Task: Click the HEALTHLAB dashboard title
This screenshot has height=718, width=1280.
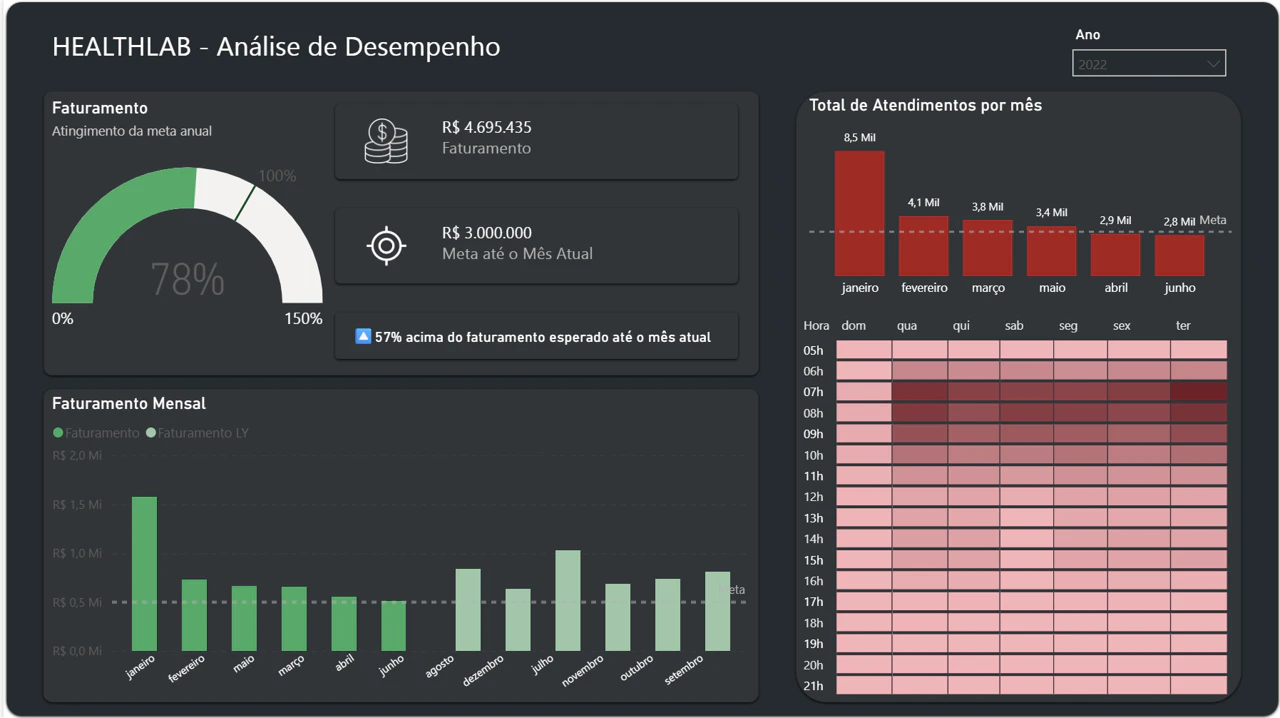Action: pos(276,46)
